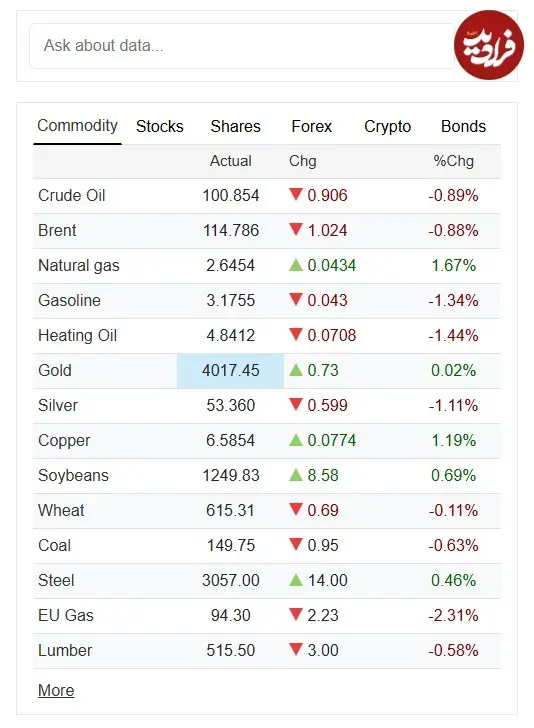Go to the Bonds tab
Screen dimensions: 534x728
pyautogui.click(x=463, y=126)
